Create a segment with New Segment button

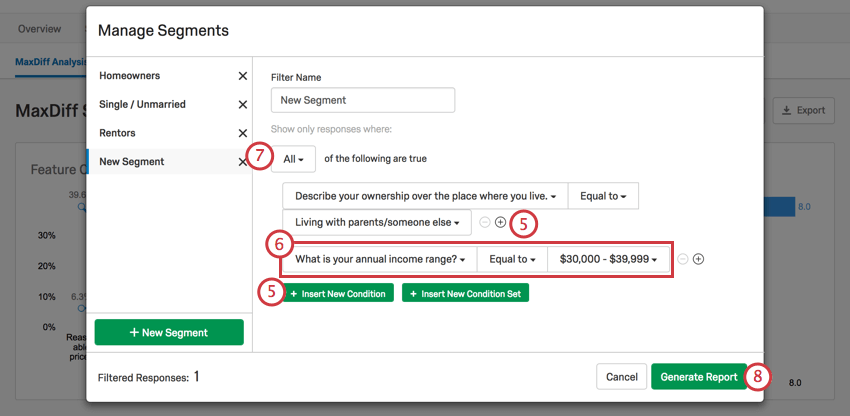coord(169,332)
